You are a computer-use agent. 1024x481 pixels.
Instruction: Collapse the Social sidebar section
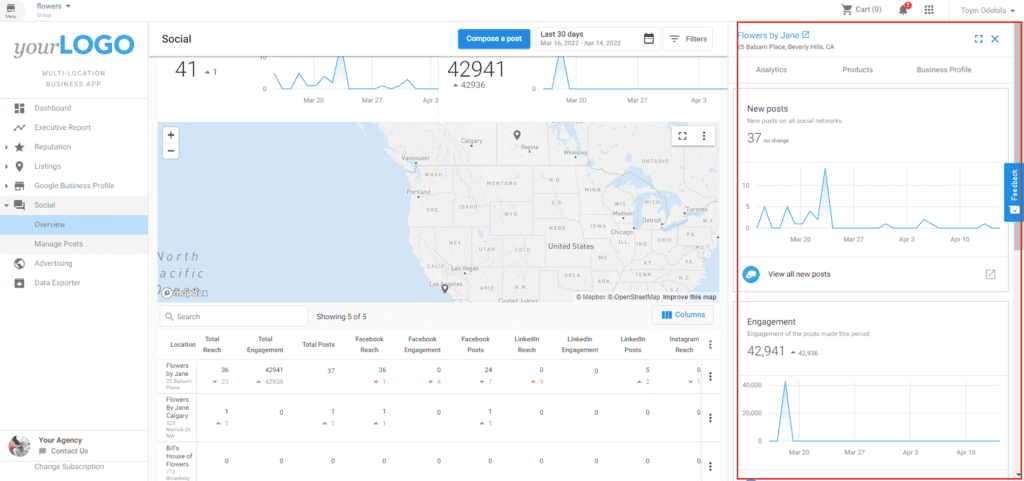click(x=7, y=205)
